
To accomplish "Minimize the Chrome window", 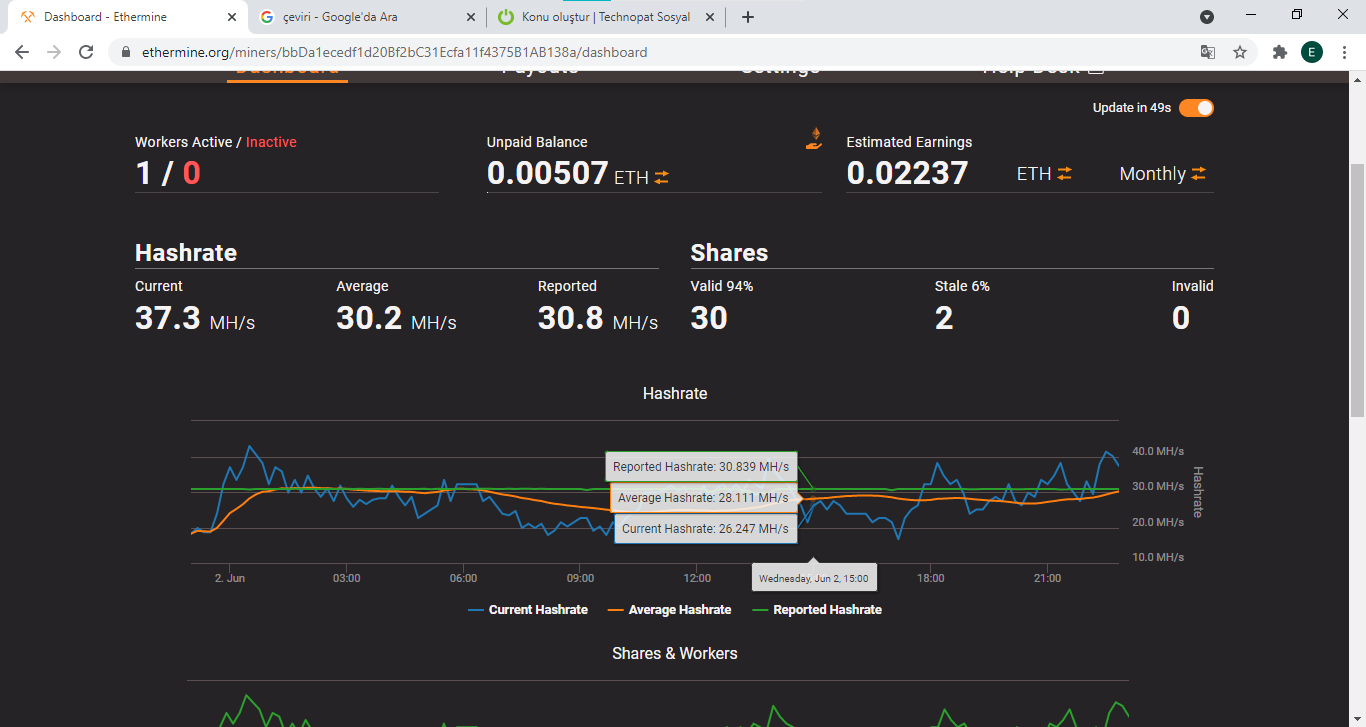I will tap(1251, 14).
